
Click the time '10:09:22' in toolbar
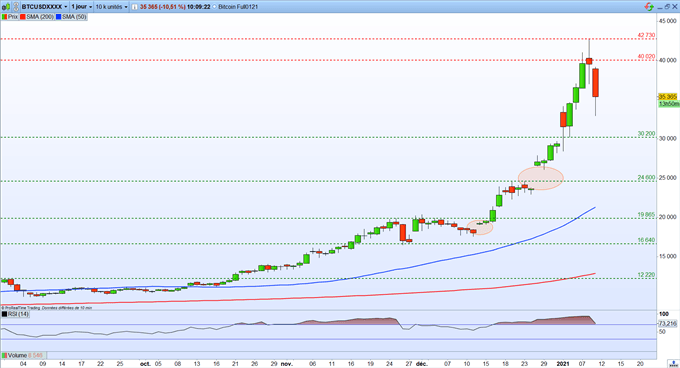(199, 7)
